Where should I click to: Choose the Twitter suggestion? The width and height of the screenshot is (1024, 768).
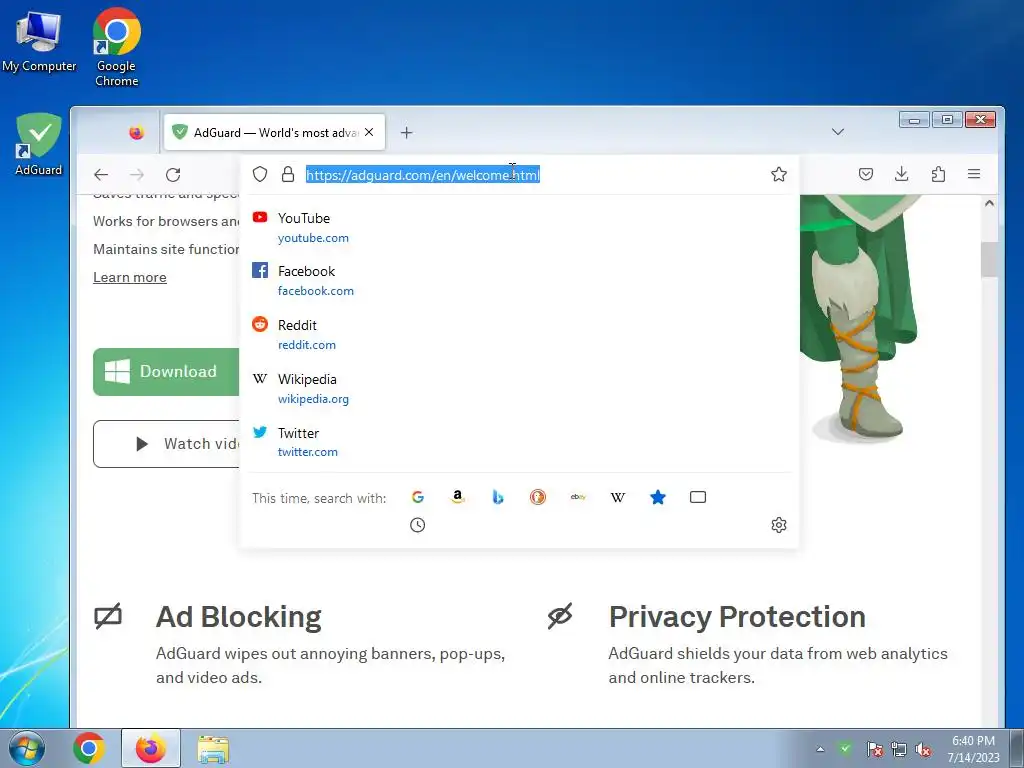tap(519, 442)
